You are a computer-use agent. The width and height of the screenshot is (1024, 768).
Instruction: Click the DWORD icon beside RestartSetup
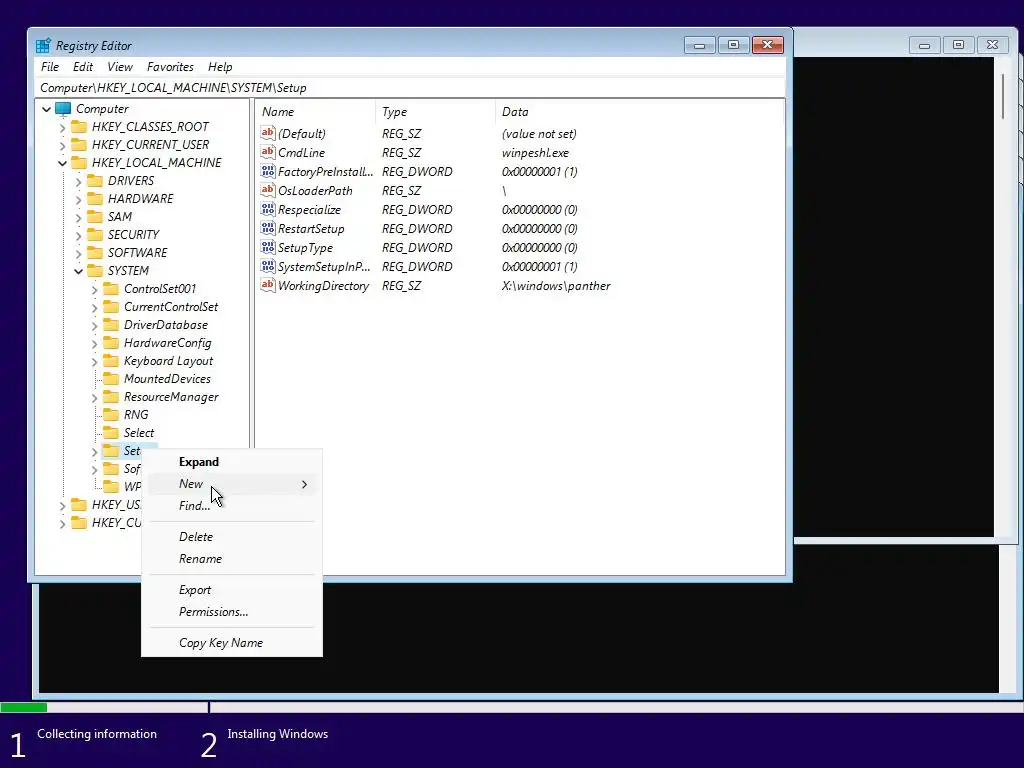point(268,228)
